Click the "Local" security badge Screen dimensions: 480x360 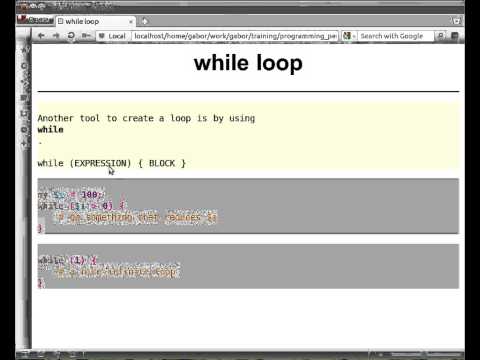point(112,36)
